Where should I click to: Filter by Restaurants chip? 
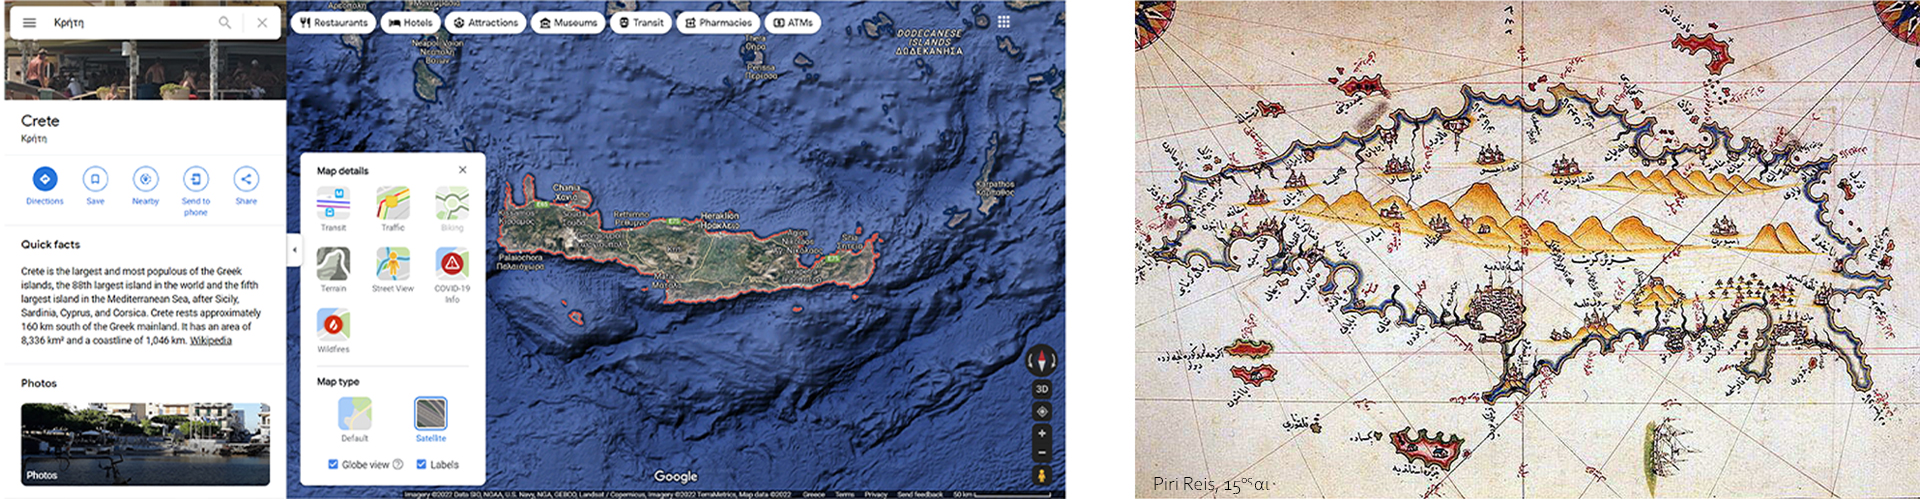(x=333, y=22)
